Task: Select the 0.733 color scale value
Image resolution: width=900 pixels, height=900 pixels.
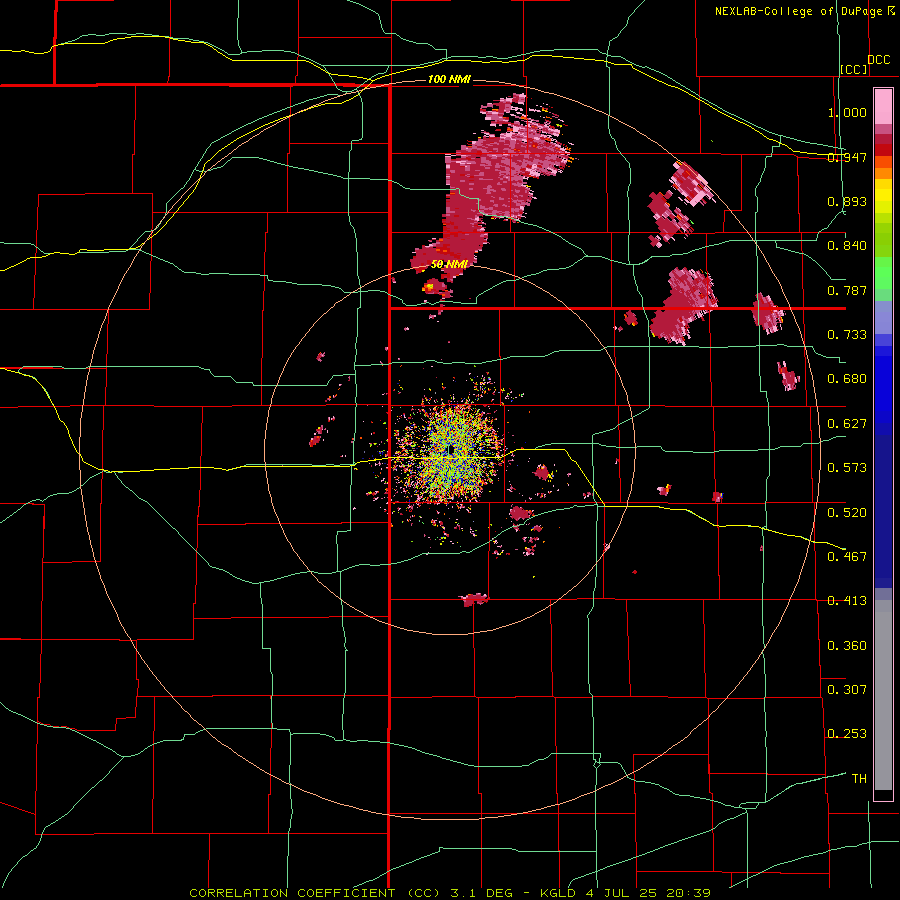Action: point(847,335)
